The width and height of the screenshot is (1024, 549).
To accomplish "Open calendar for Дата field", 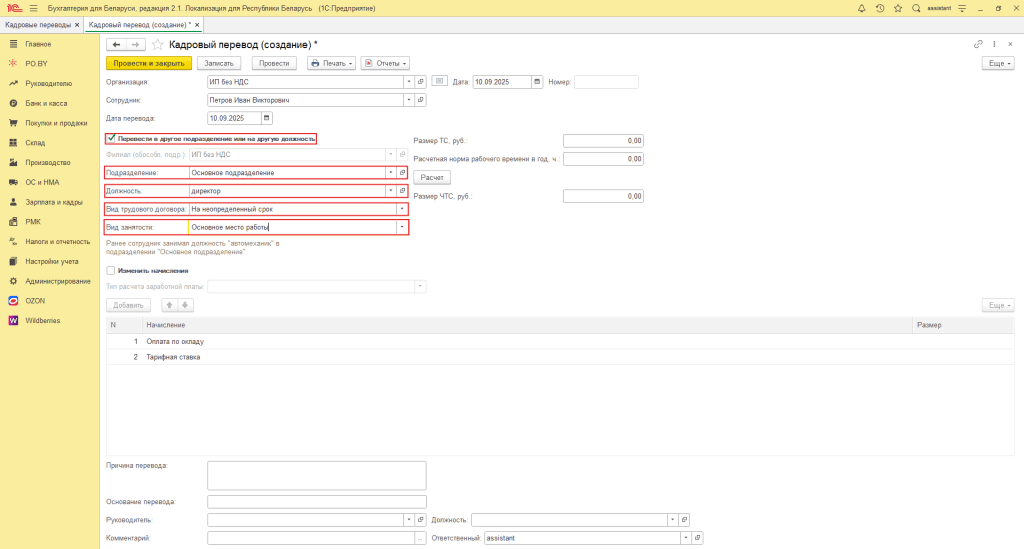I will (537, 82).
